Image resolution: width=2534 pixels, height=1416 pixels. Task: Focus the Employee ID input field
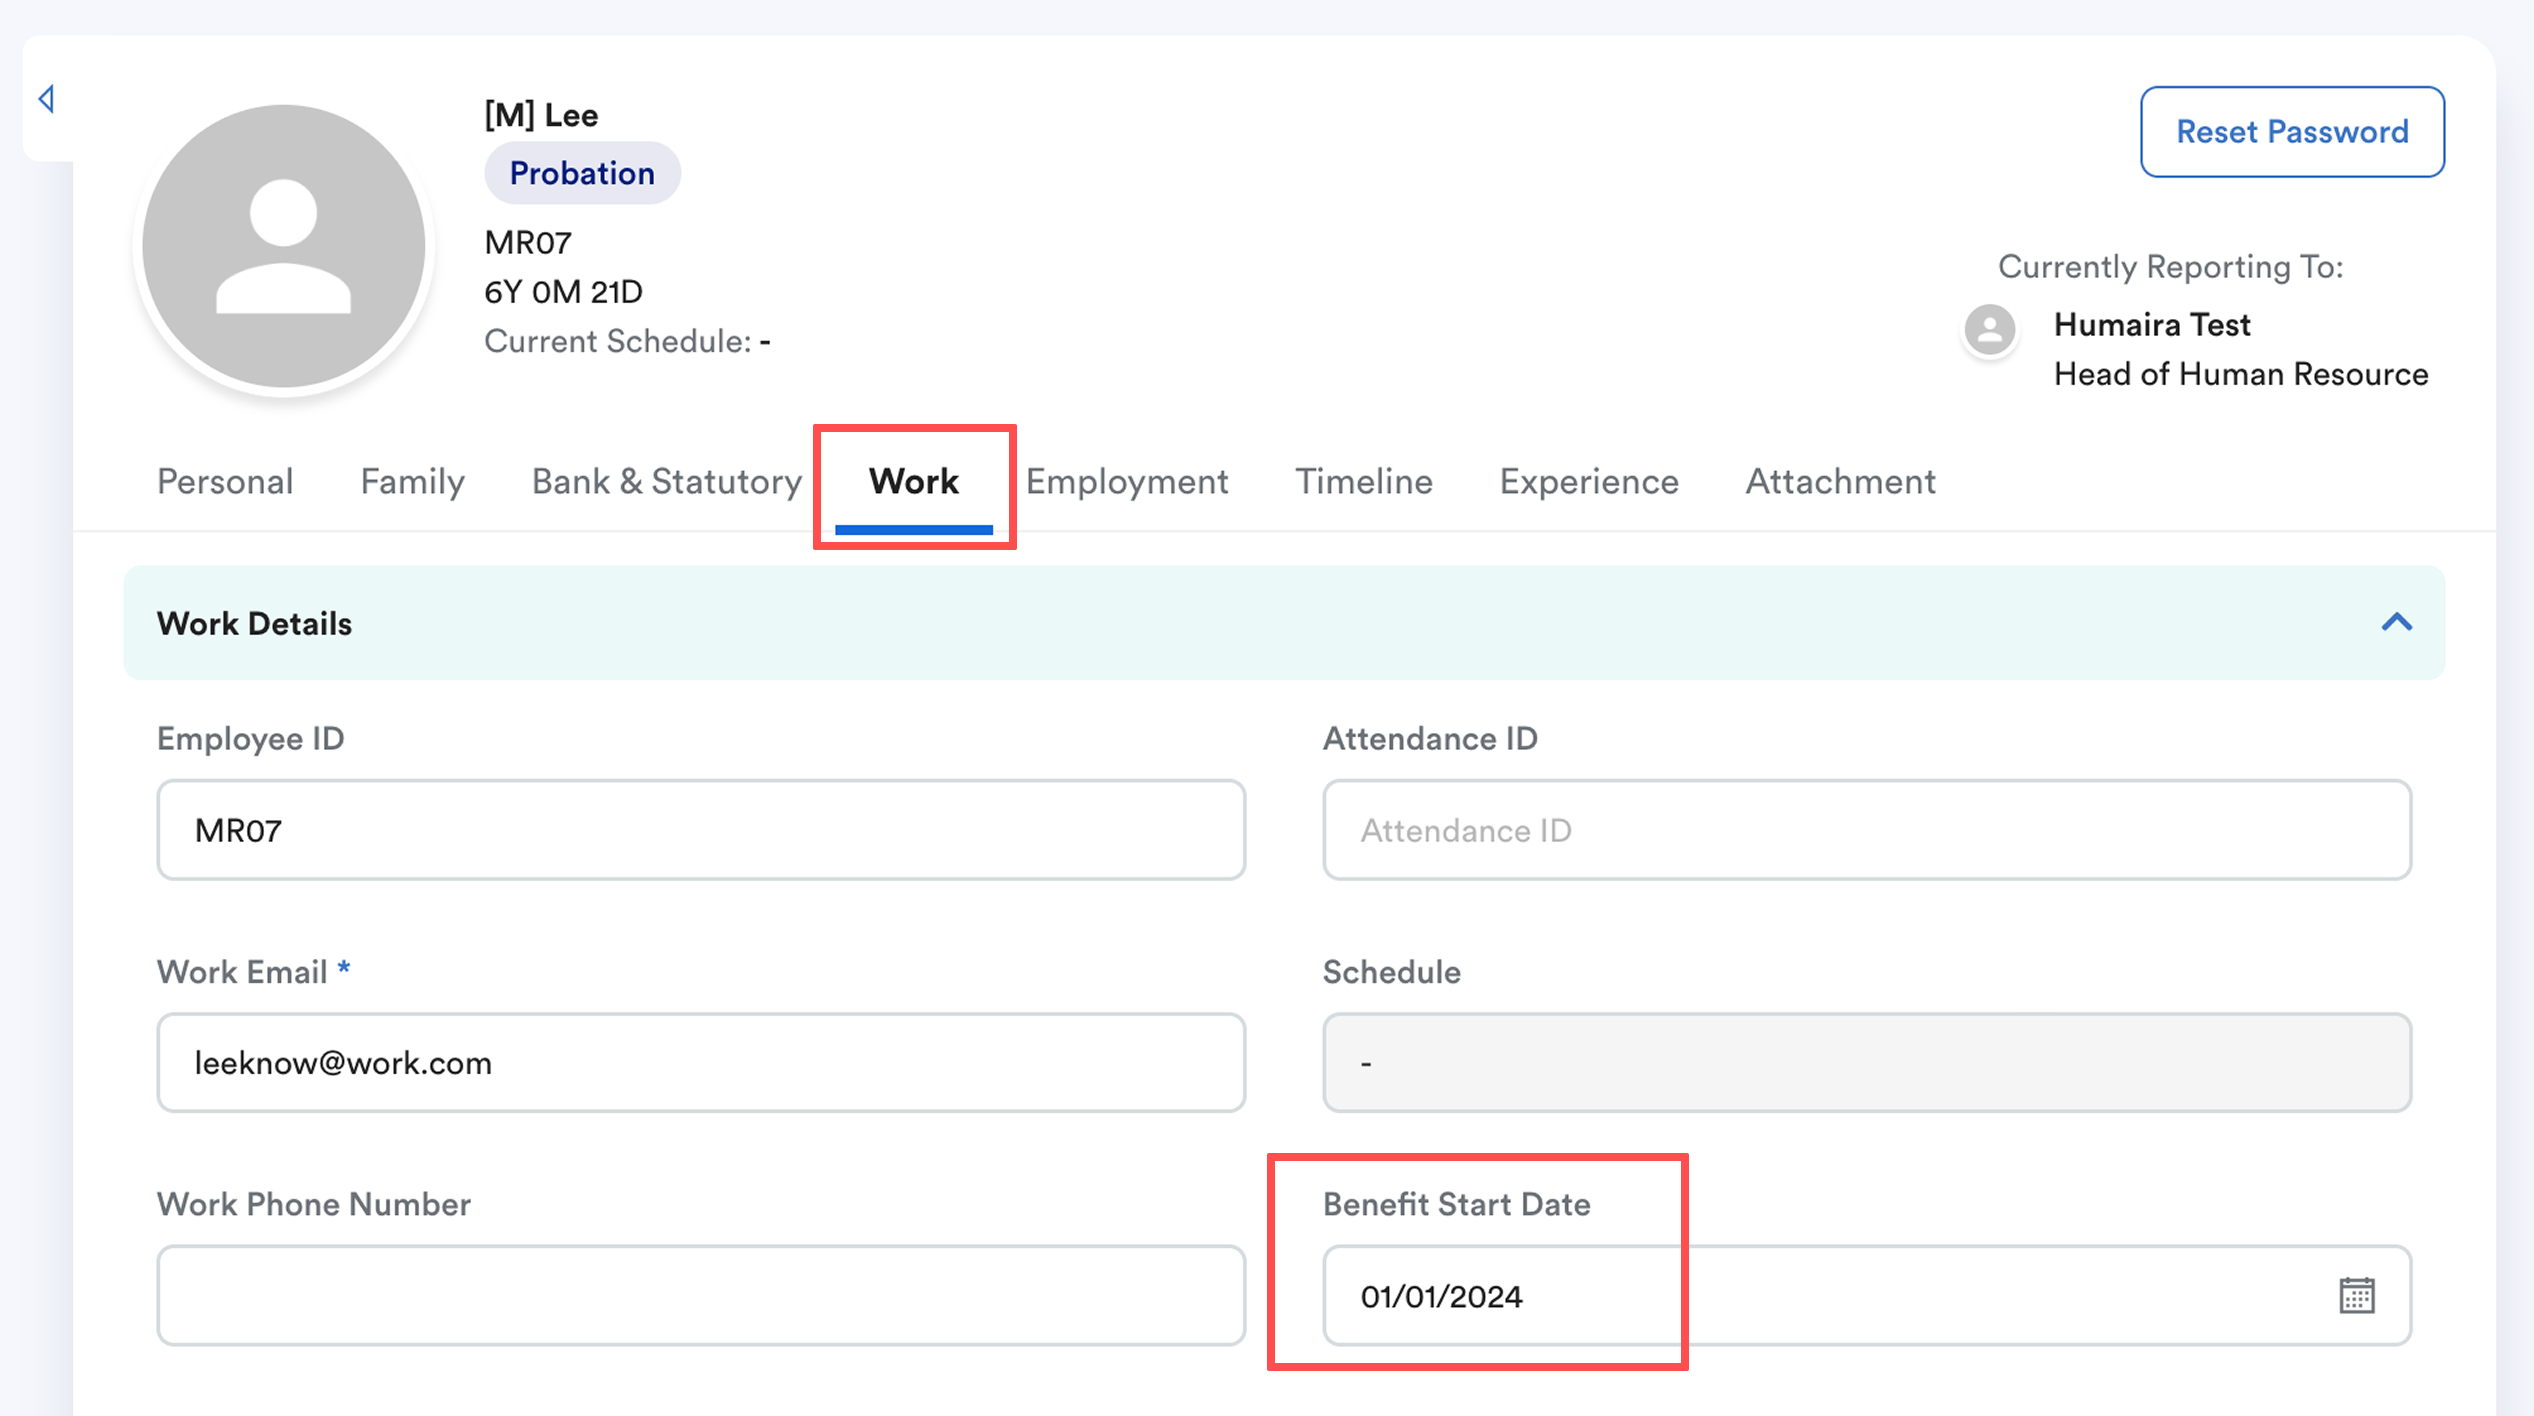pyautogui.click(x=700, y=830)
